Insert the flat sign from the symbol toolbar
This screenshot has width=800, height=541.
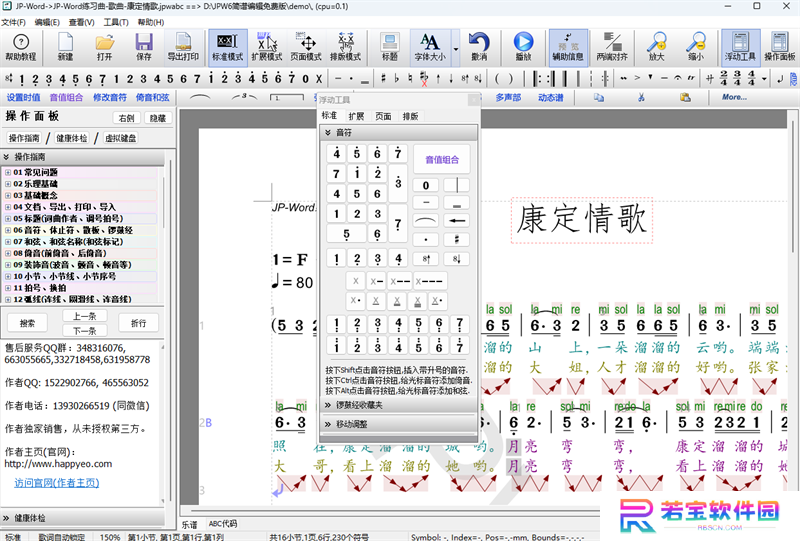click(x=397, y=79)
